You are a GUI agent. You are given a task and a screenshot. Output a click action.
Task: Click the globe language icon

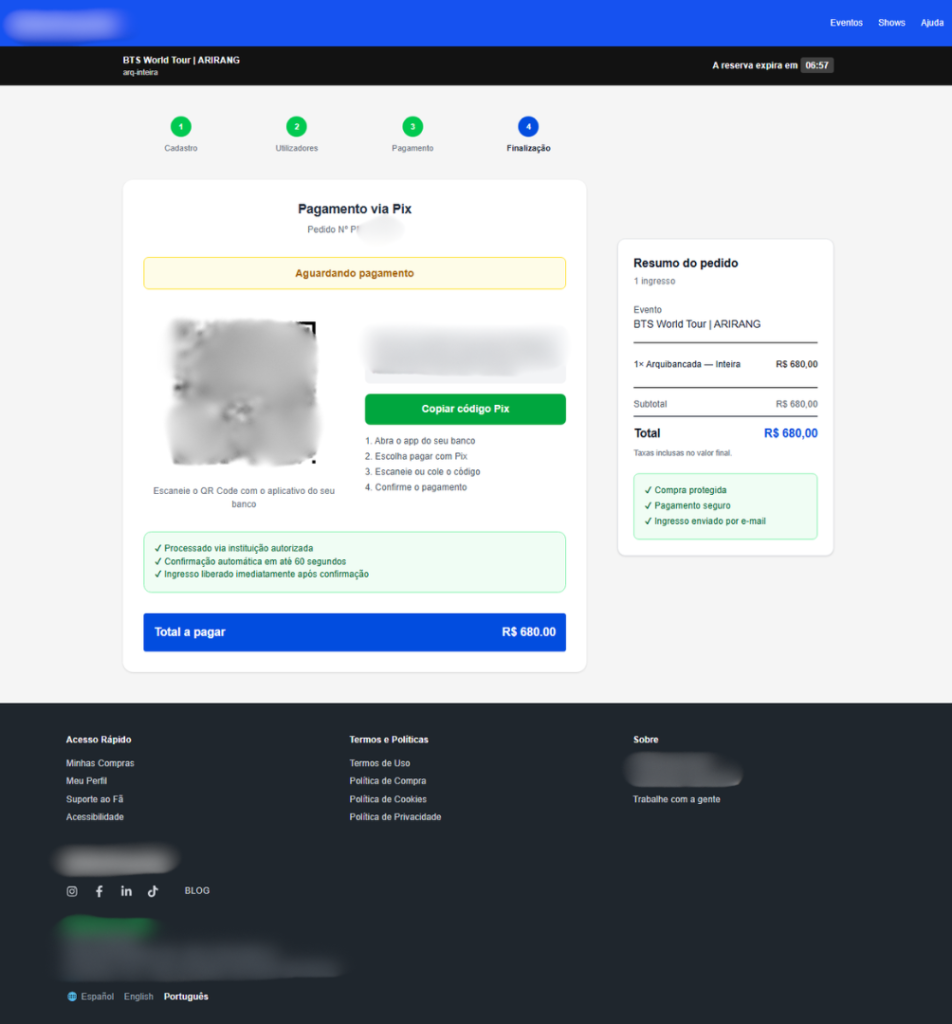coord(72,997)
